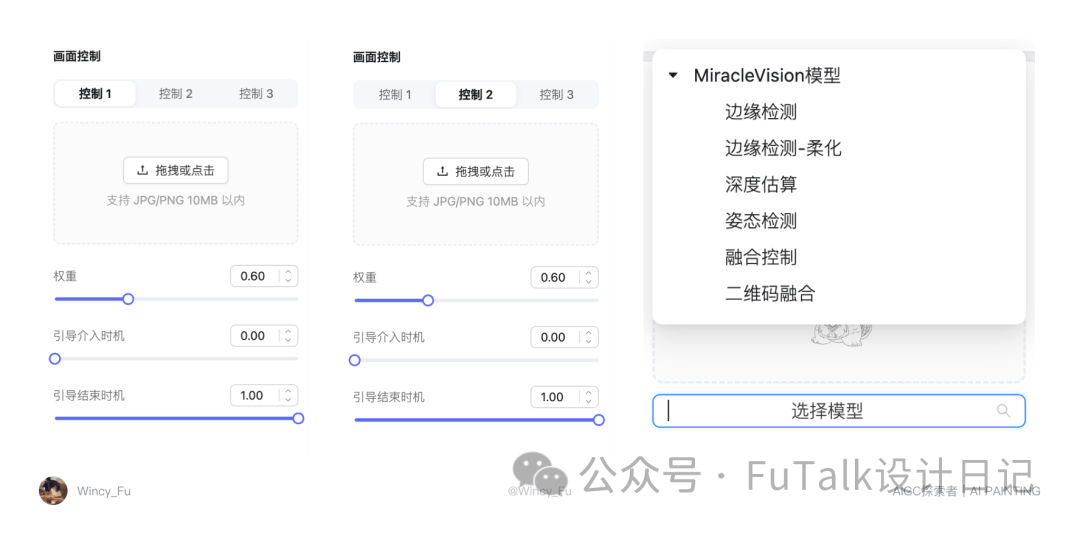
Task: Choose 深度估算 from the model list
Action: click(x=760, y=185)
